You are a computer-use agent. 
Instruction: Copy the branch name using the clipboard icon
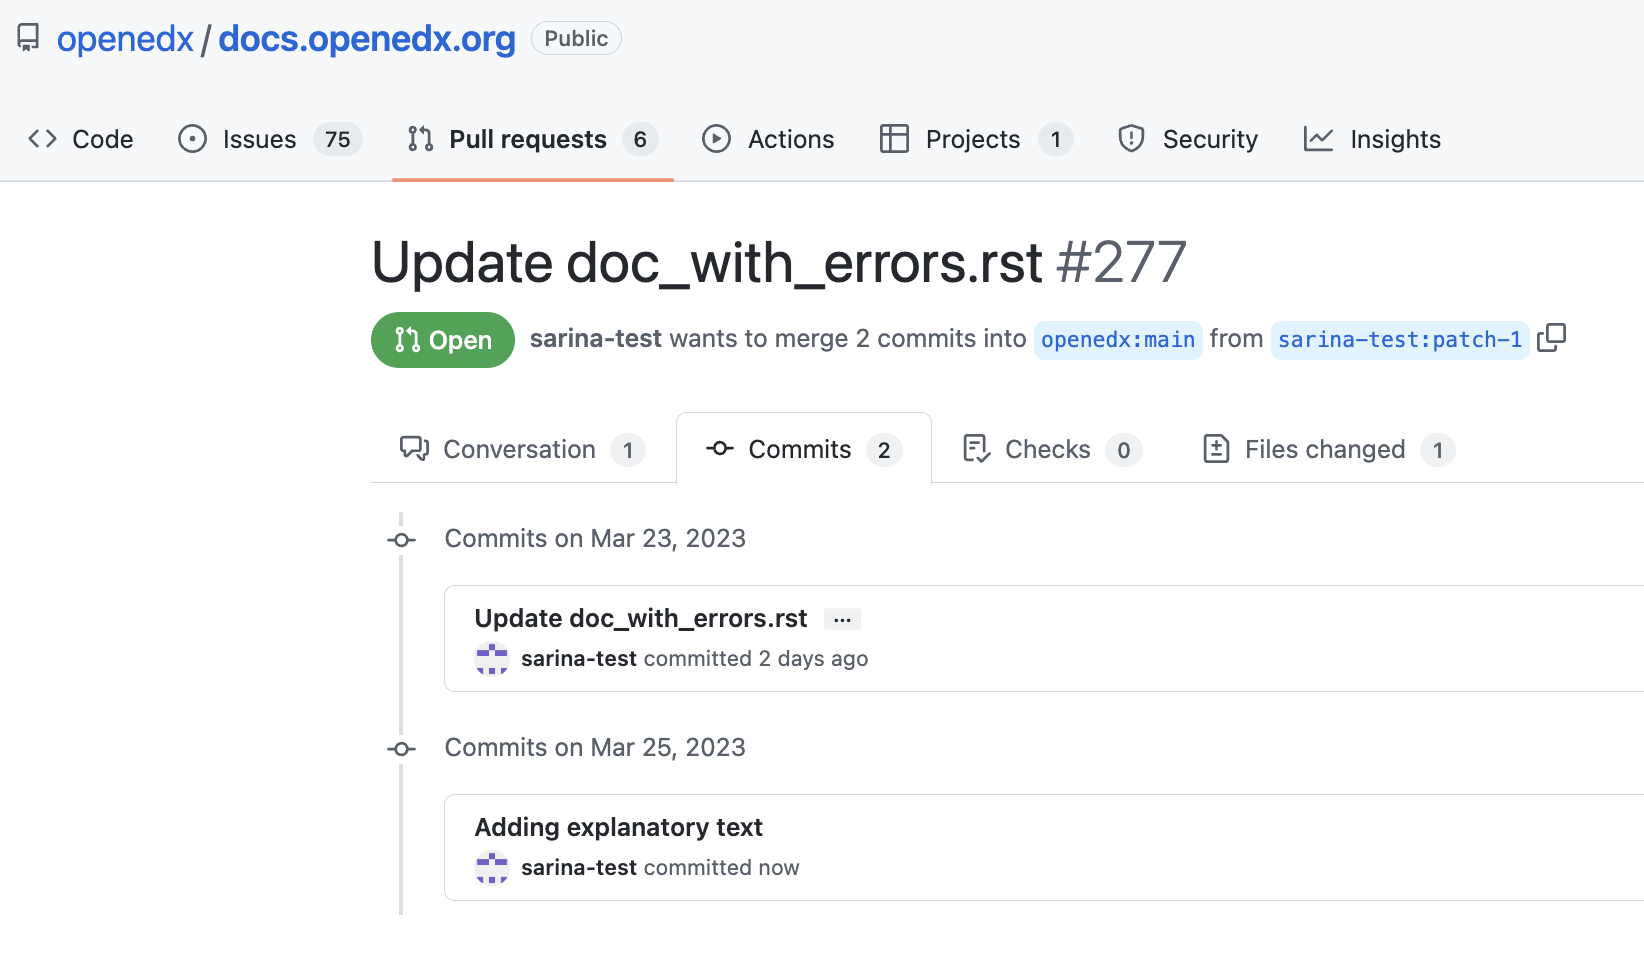[1551, 338]
